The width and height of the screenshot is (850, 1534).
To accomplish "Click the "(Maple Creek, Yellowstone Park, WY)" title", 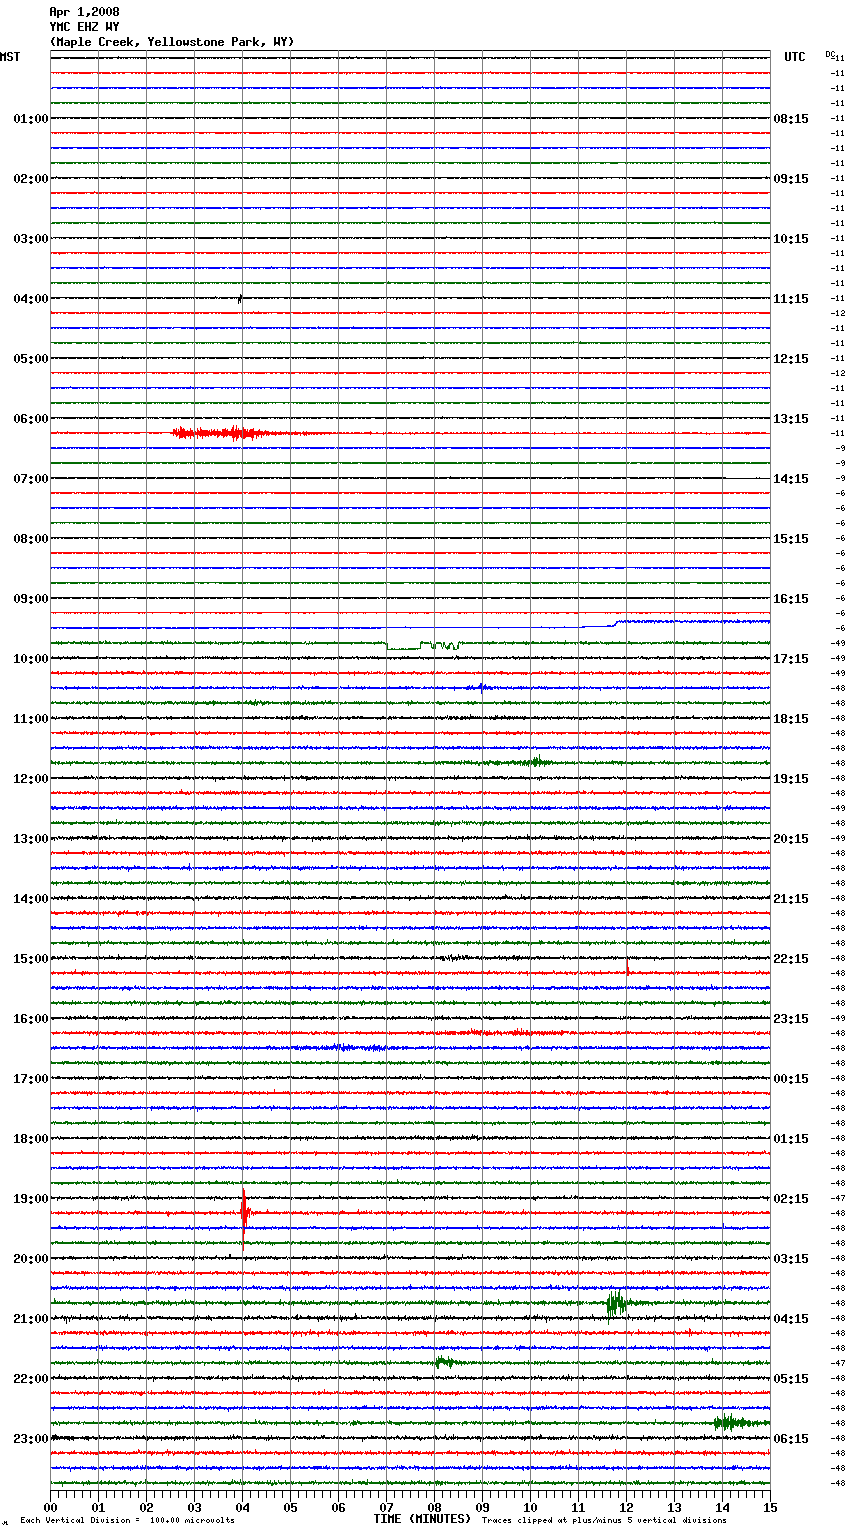I will 172,42.
